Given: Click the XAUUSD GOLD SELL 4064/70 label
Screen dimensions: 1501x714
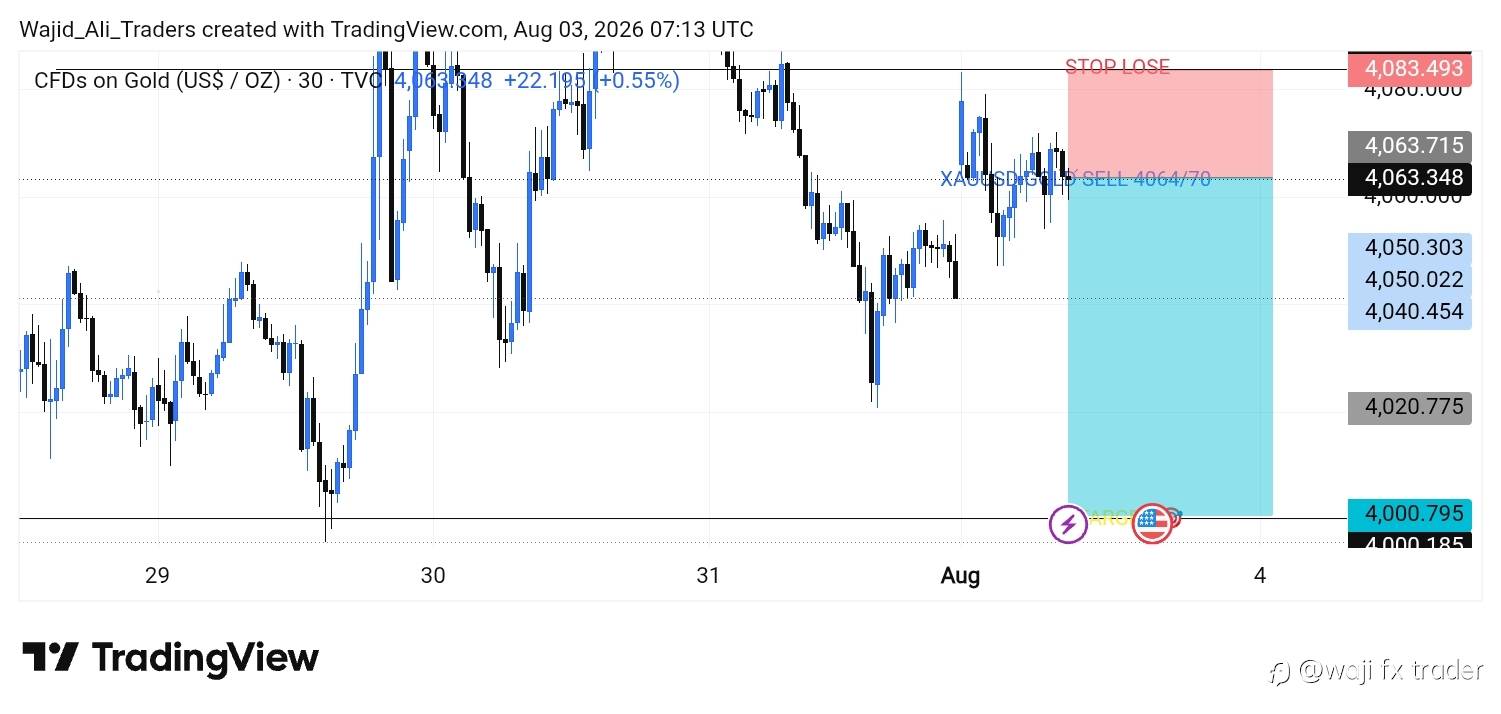Looking at the screenshot, I should [x=1075, y=179].
